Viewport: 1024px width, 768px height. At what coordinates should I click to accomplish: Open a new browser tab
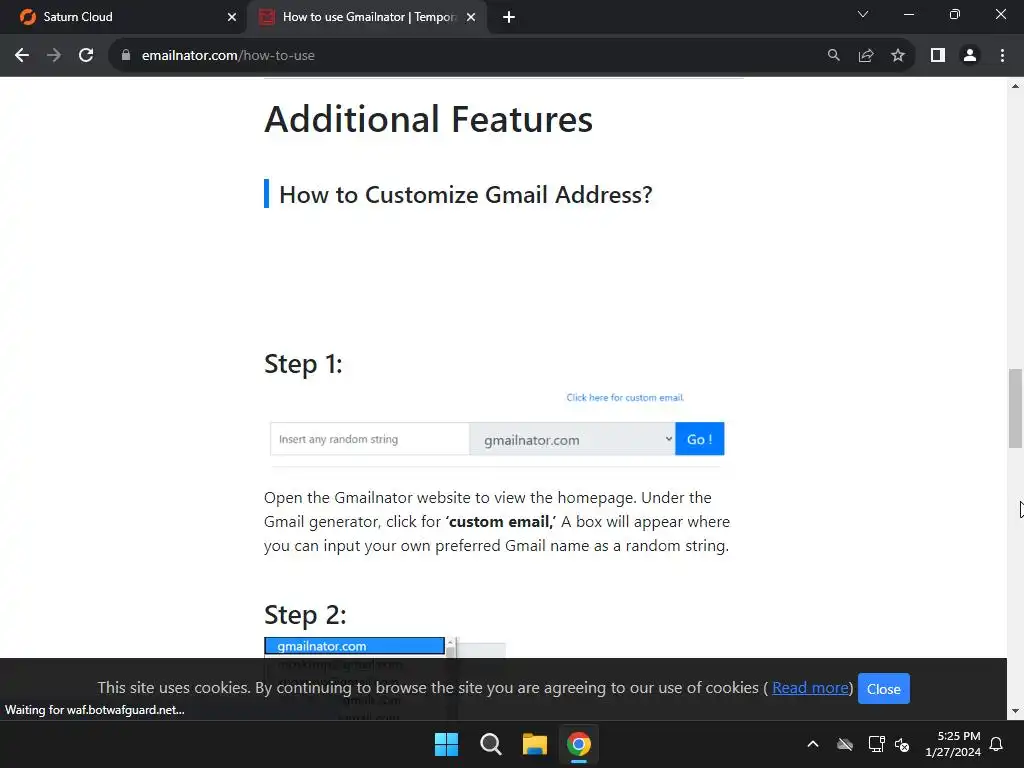(x=509, y=17)
